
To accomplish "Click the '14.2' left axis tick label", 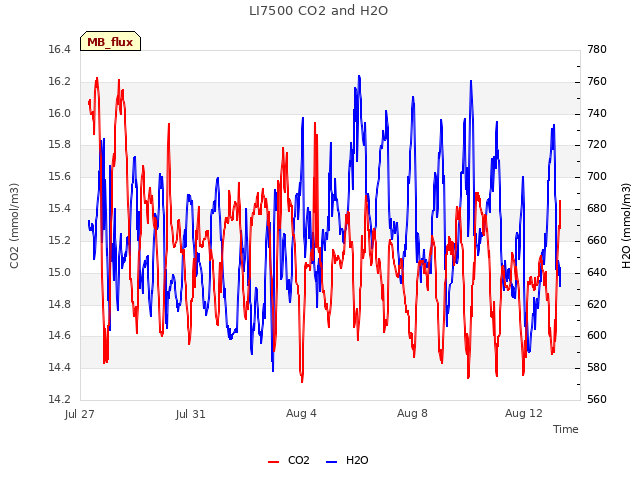I will [x=59, y=399].
